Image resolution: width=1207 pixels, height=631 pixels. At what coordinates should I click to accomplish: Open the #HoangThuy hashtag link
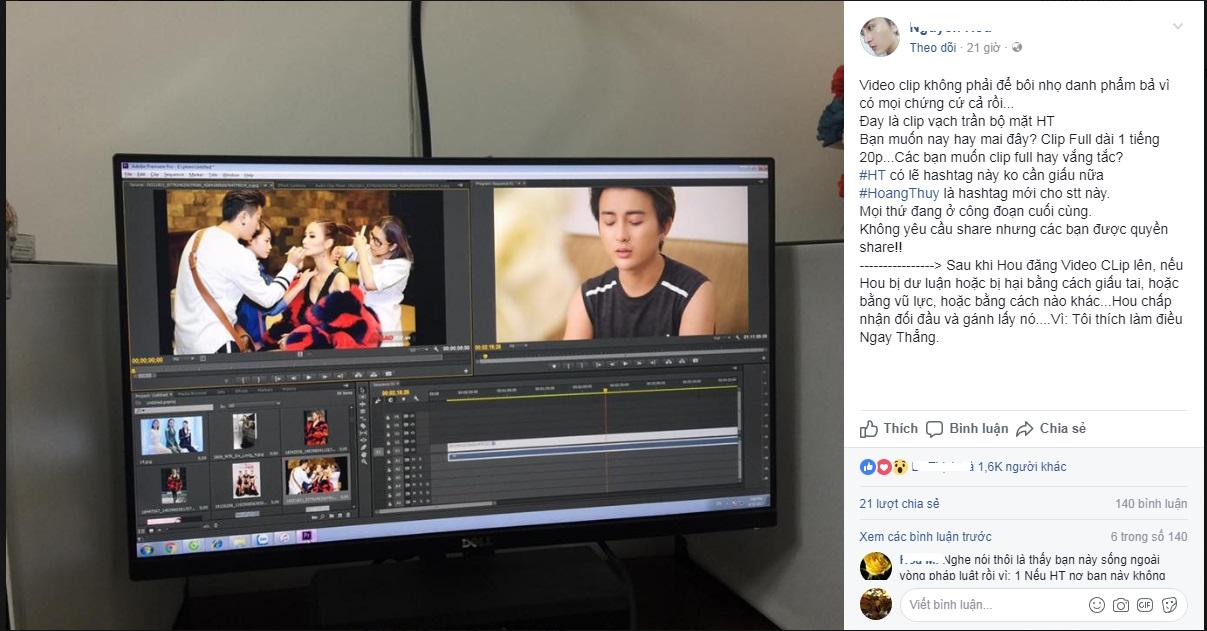tap(897, 193)
